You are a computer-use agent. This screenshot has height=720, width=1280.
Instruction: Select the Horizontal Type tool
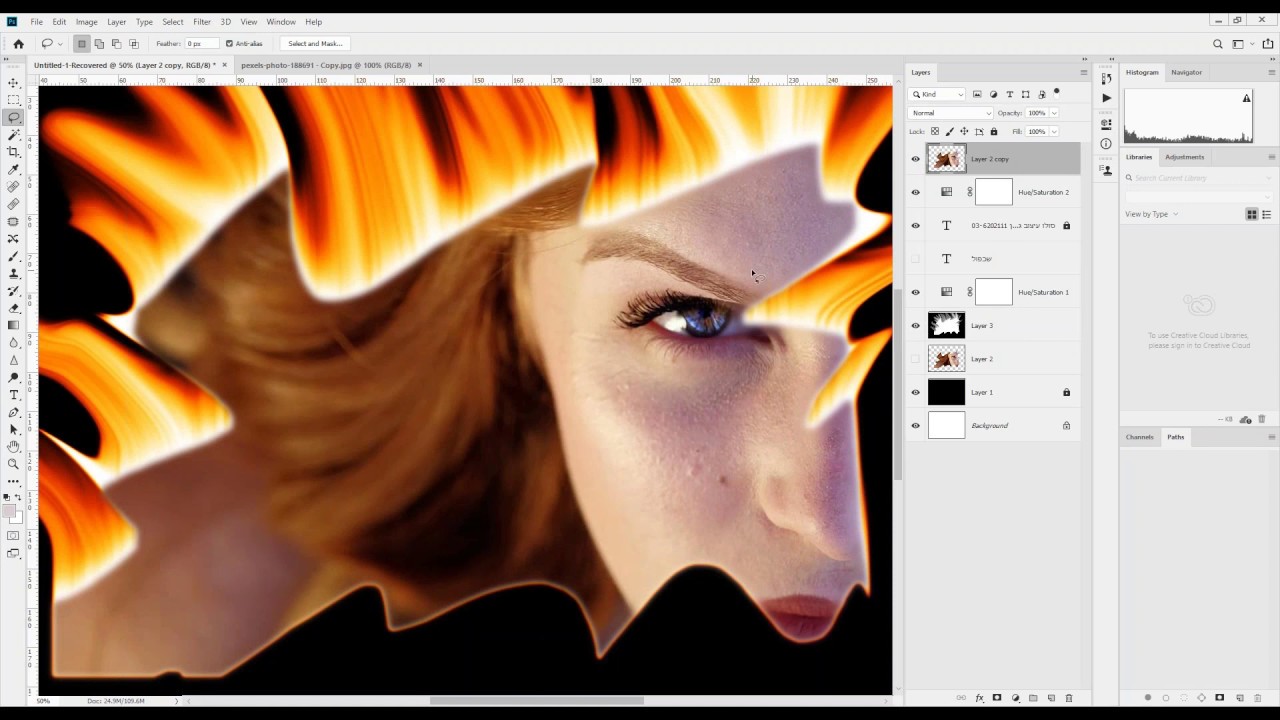(x=13, y=395)
